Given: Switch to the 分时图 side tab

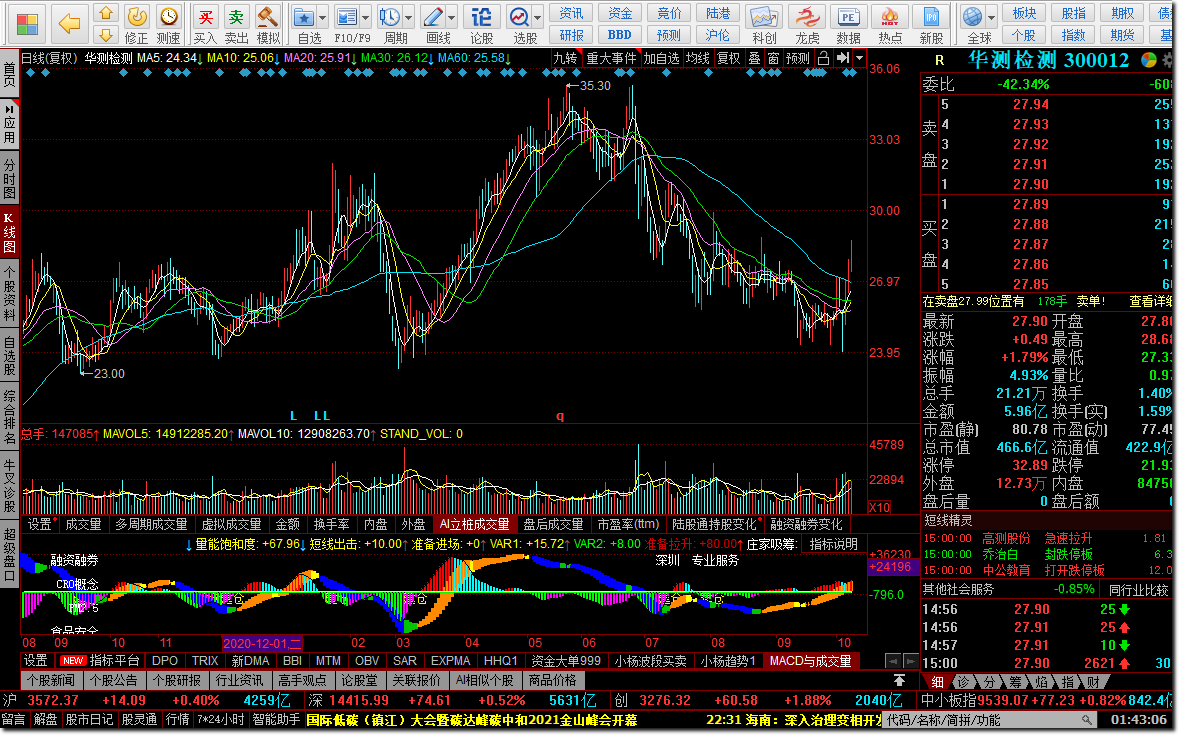Looking at the screenshot, I should [x=9, y=177].
